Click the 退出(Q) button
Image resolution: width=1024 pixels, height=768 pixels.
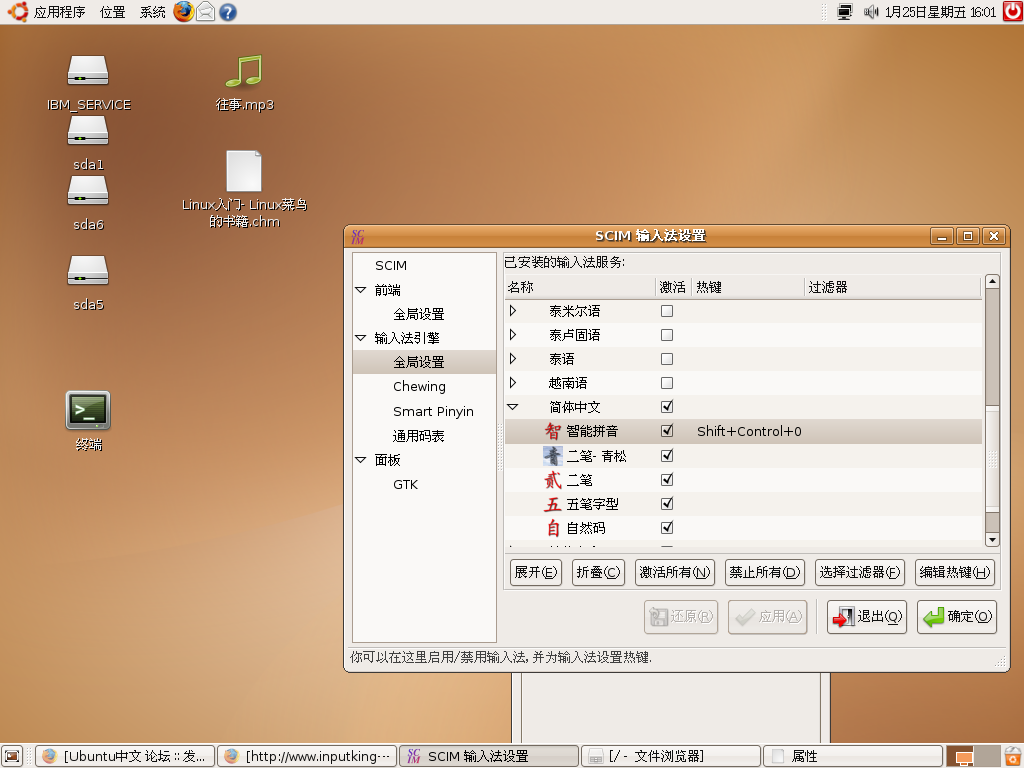867,616
